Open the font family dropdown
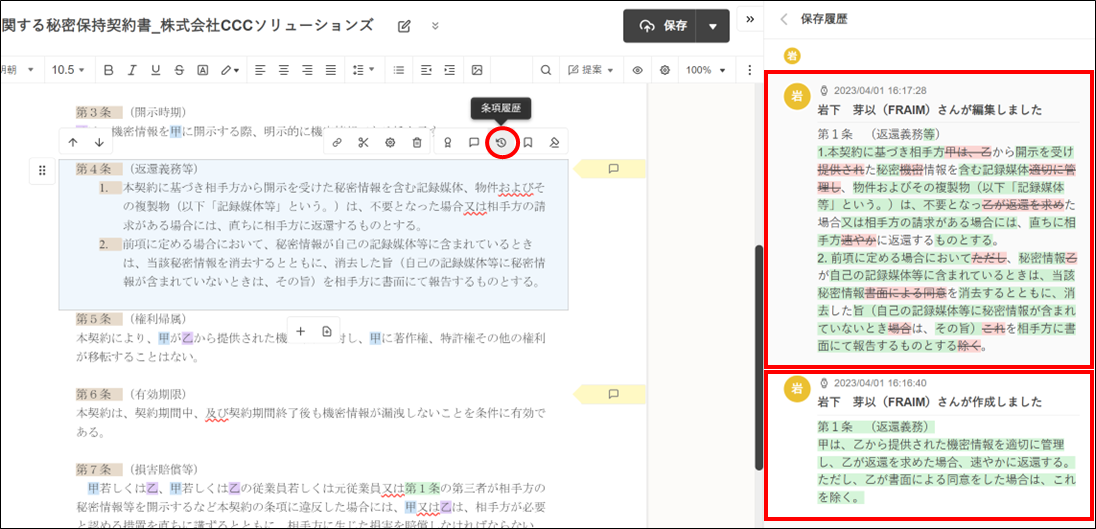Viewport: 1096px width, 529px height. [18, 70]
